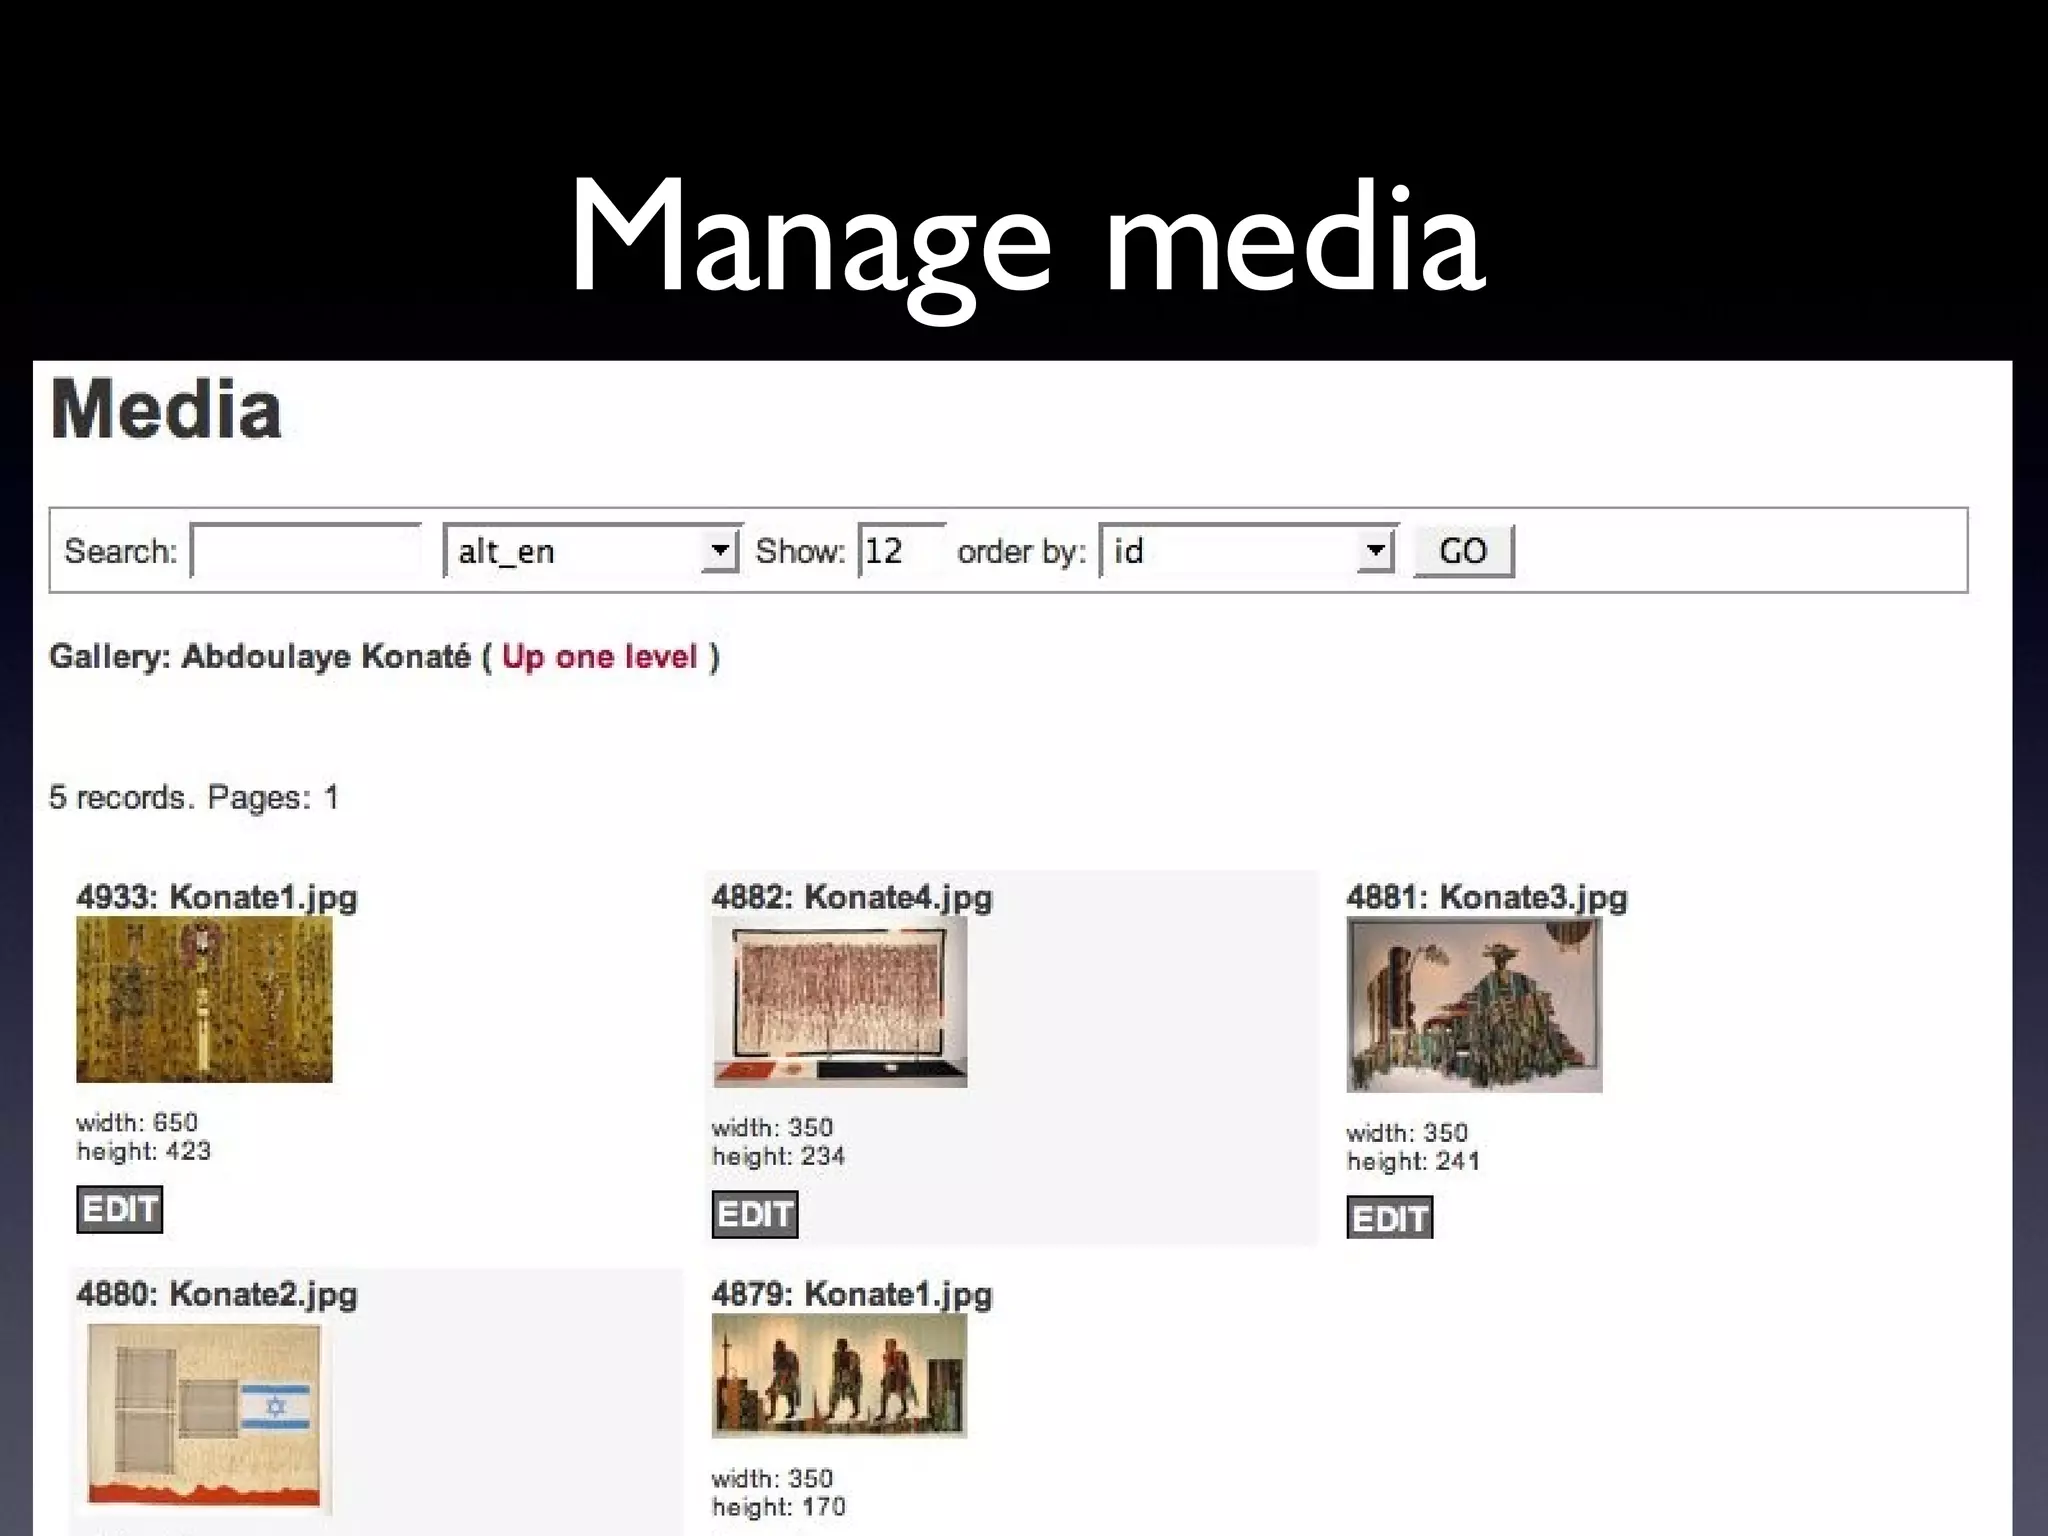The image size is (2048, 1536).
Task: Click EDIT under 4882: Konate4.jpg
Action: pos(755,1214)
